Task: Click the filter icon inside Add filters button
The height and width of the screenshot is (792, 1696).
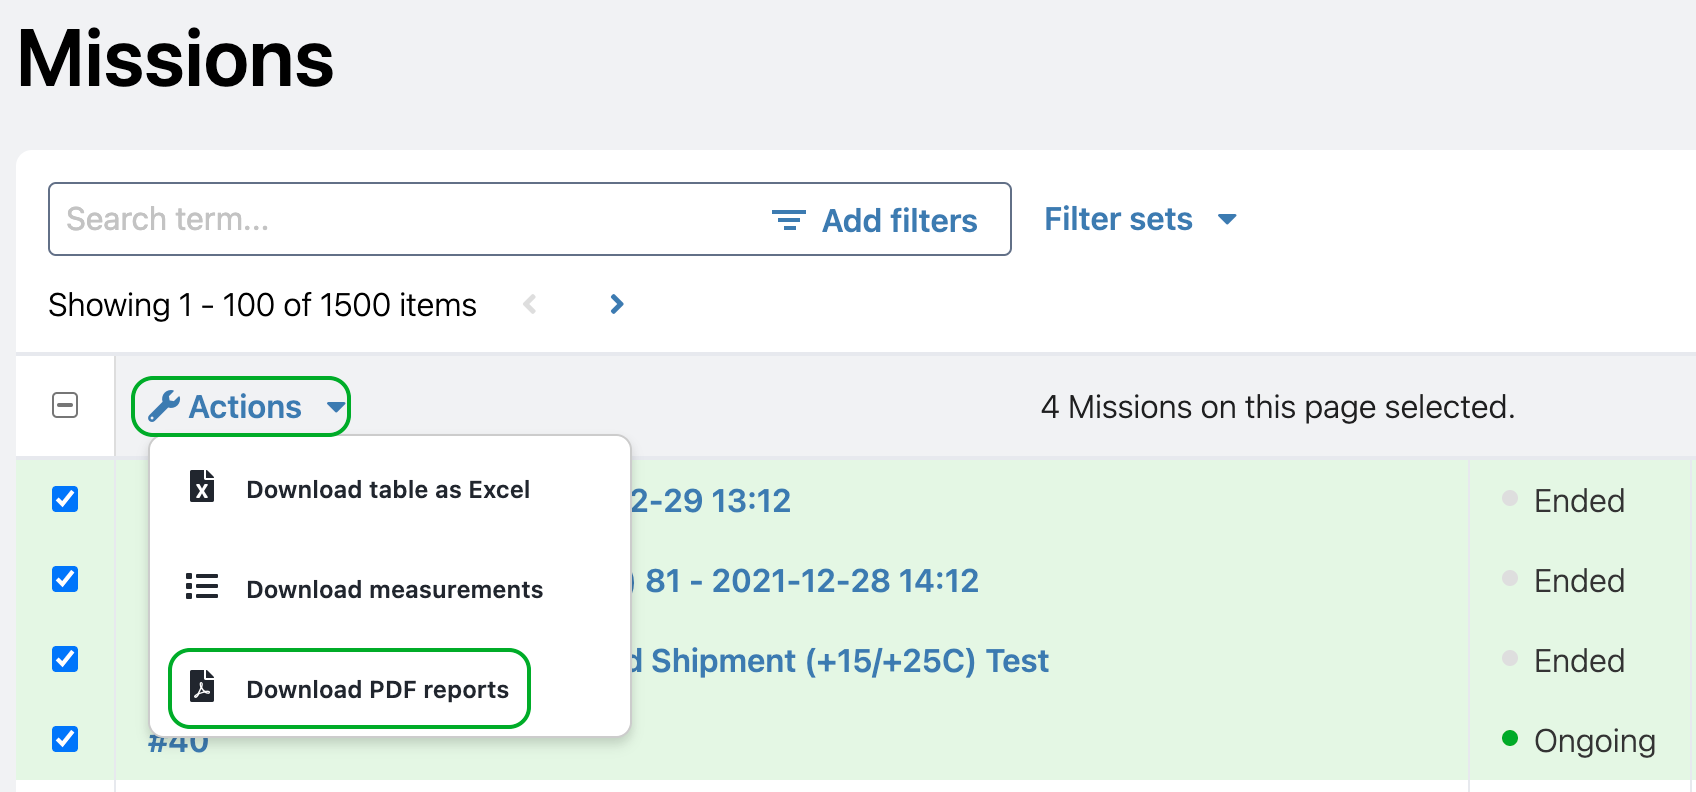Action: coord(788,219)
